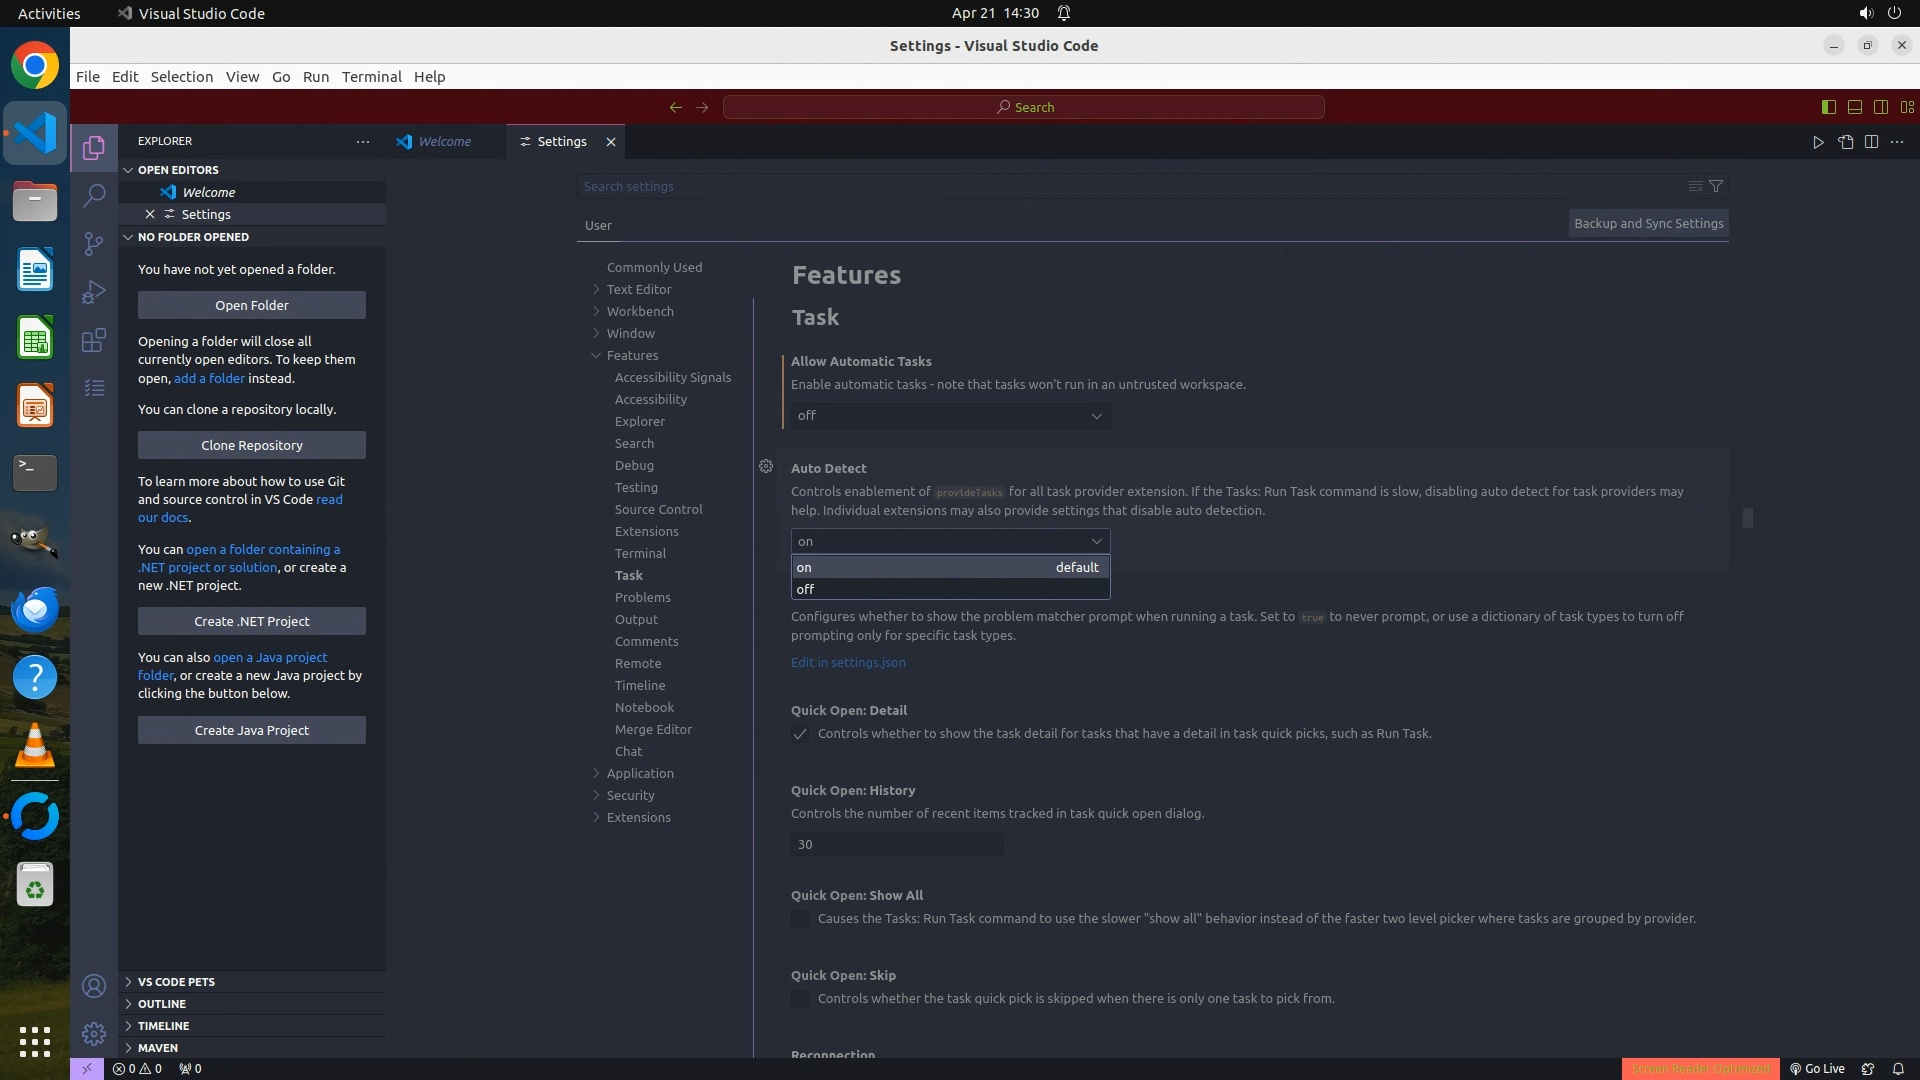Click the settings filter funnel icon
This screenshot has height=1080, width=1920.
(x=1716, y=186)
